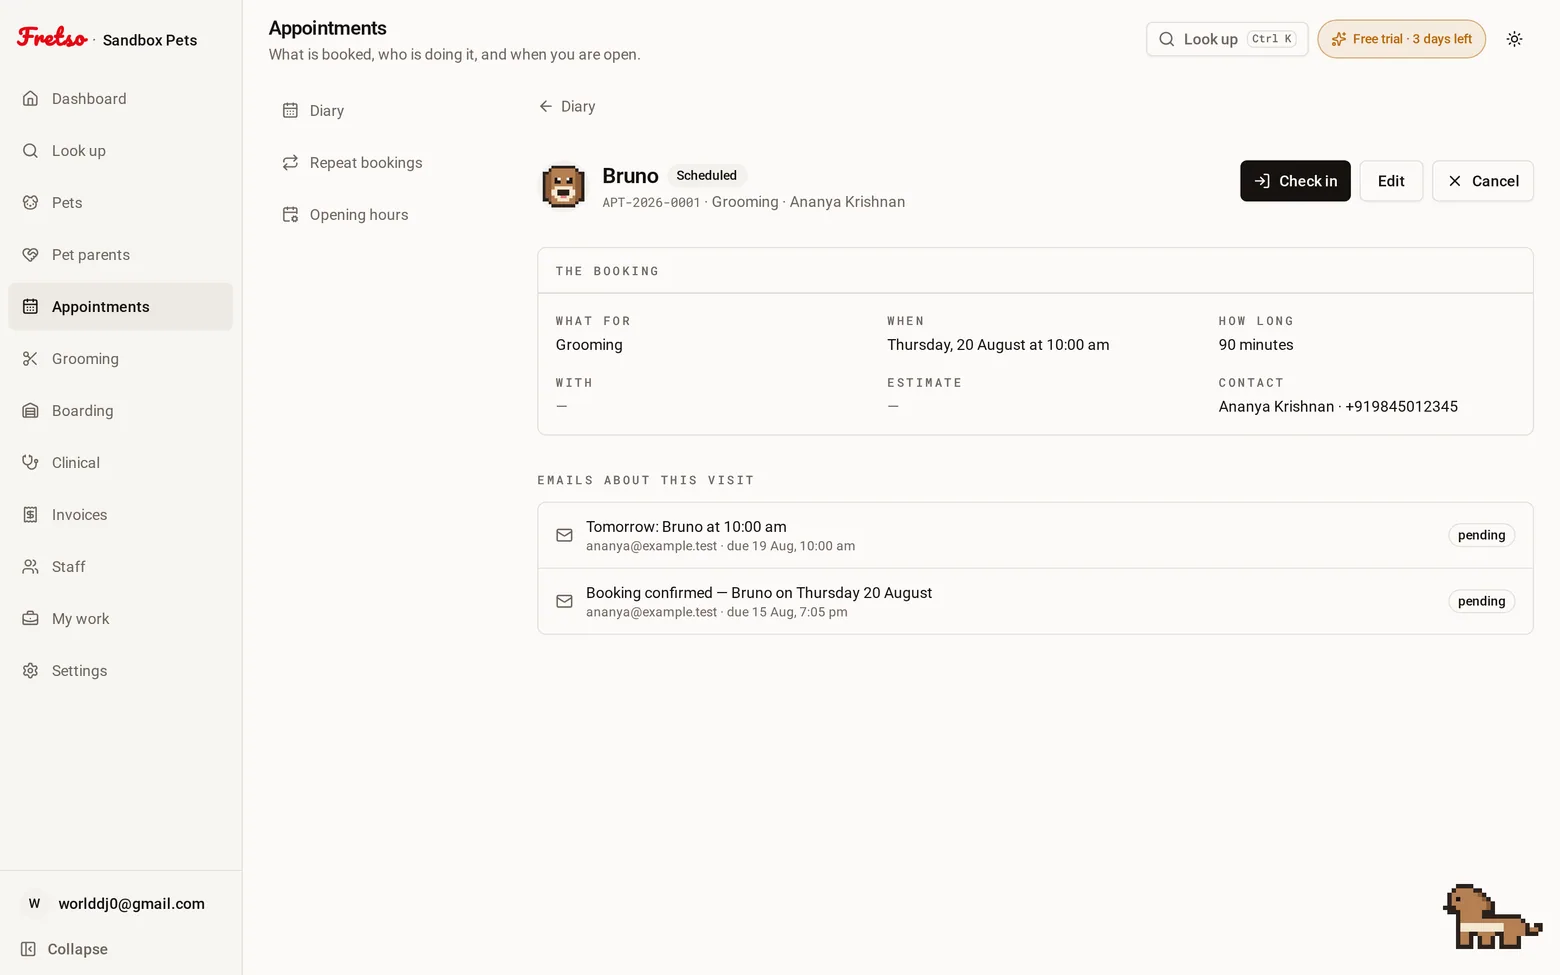Click the mail icon on Booking confirmed row
This screenshot has height=975, width=1560.
pyautogui.click(x=564, y=601)
